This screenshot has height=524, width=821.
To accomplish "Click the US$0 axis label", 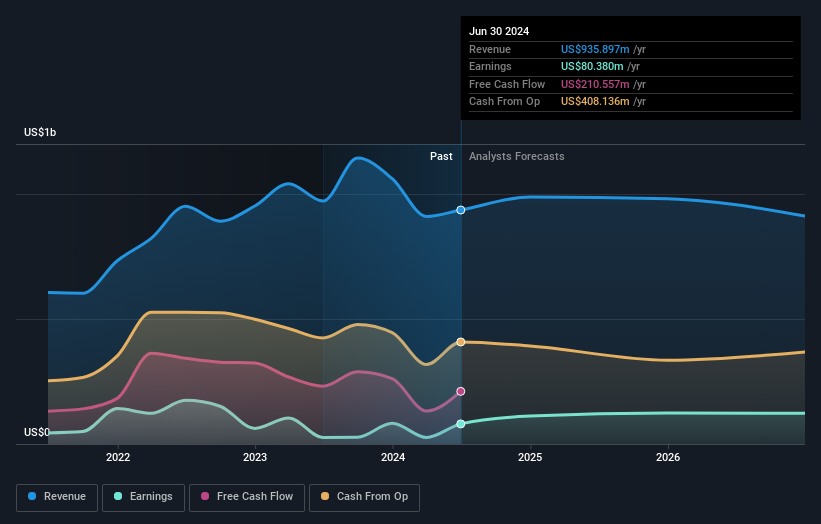I will (x=37, y=432).
